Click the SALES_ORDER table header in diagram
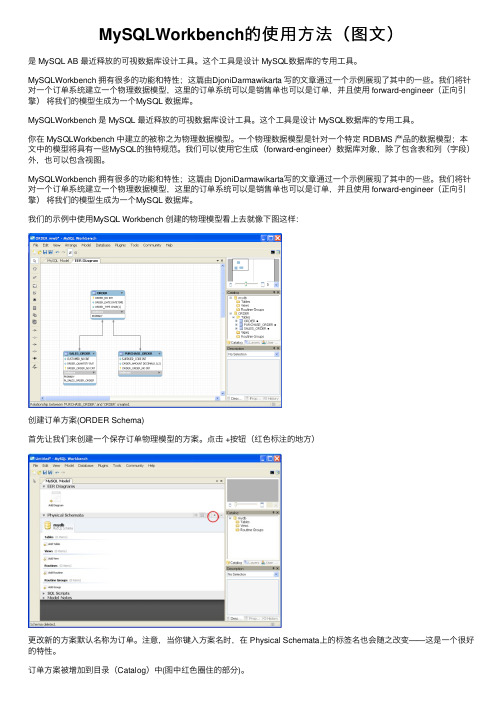Image resolution: width=504 pixels, height=713 pixels. tap(80, 354)
